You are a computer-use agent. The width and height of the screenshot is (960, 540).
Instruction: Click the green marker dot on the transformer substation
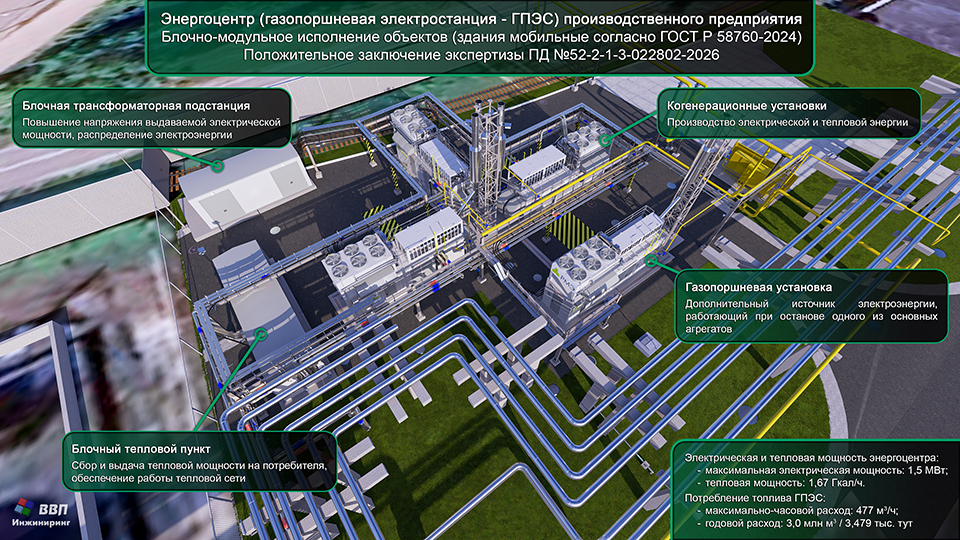click(218, 165)
